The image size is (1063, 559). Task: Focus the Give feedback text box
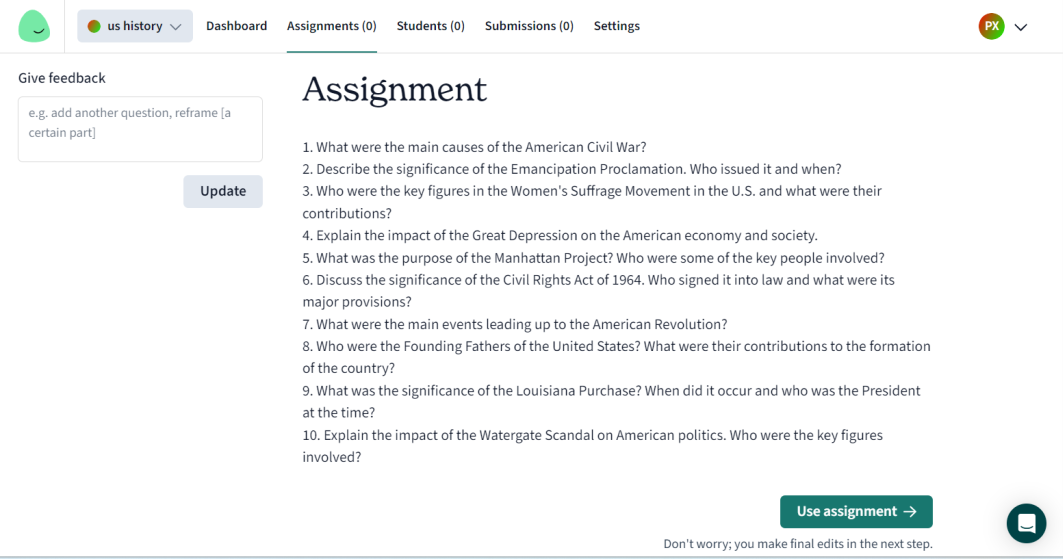[140, 129]
